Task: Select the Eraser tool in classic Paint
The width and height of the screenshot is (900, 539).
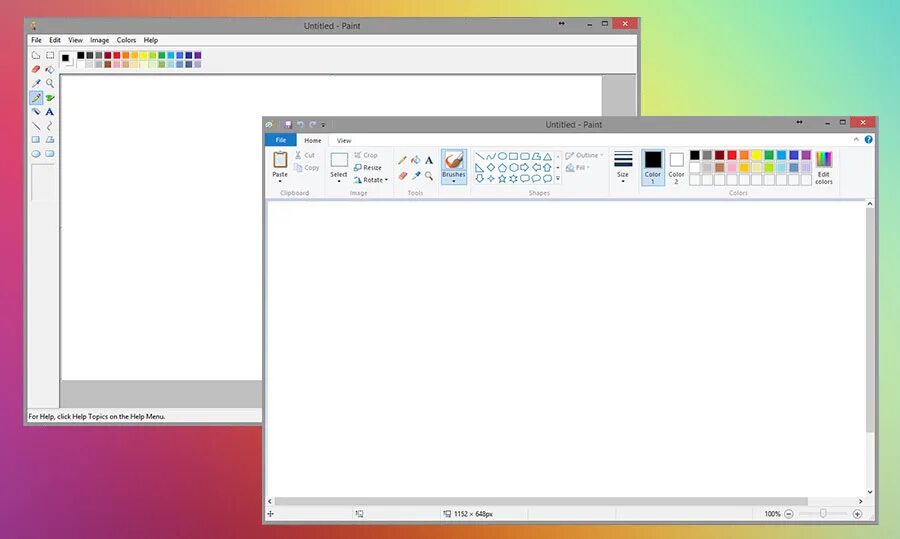Action: tap(36, 69)
